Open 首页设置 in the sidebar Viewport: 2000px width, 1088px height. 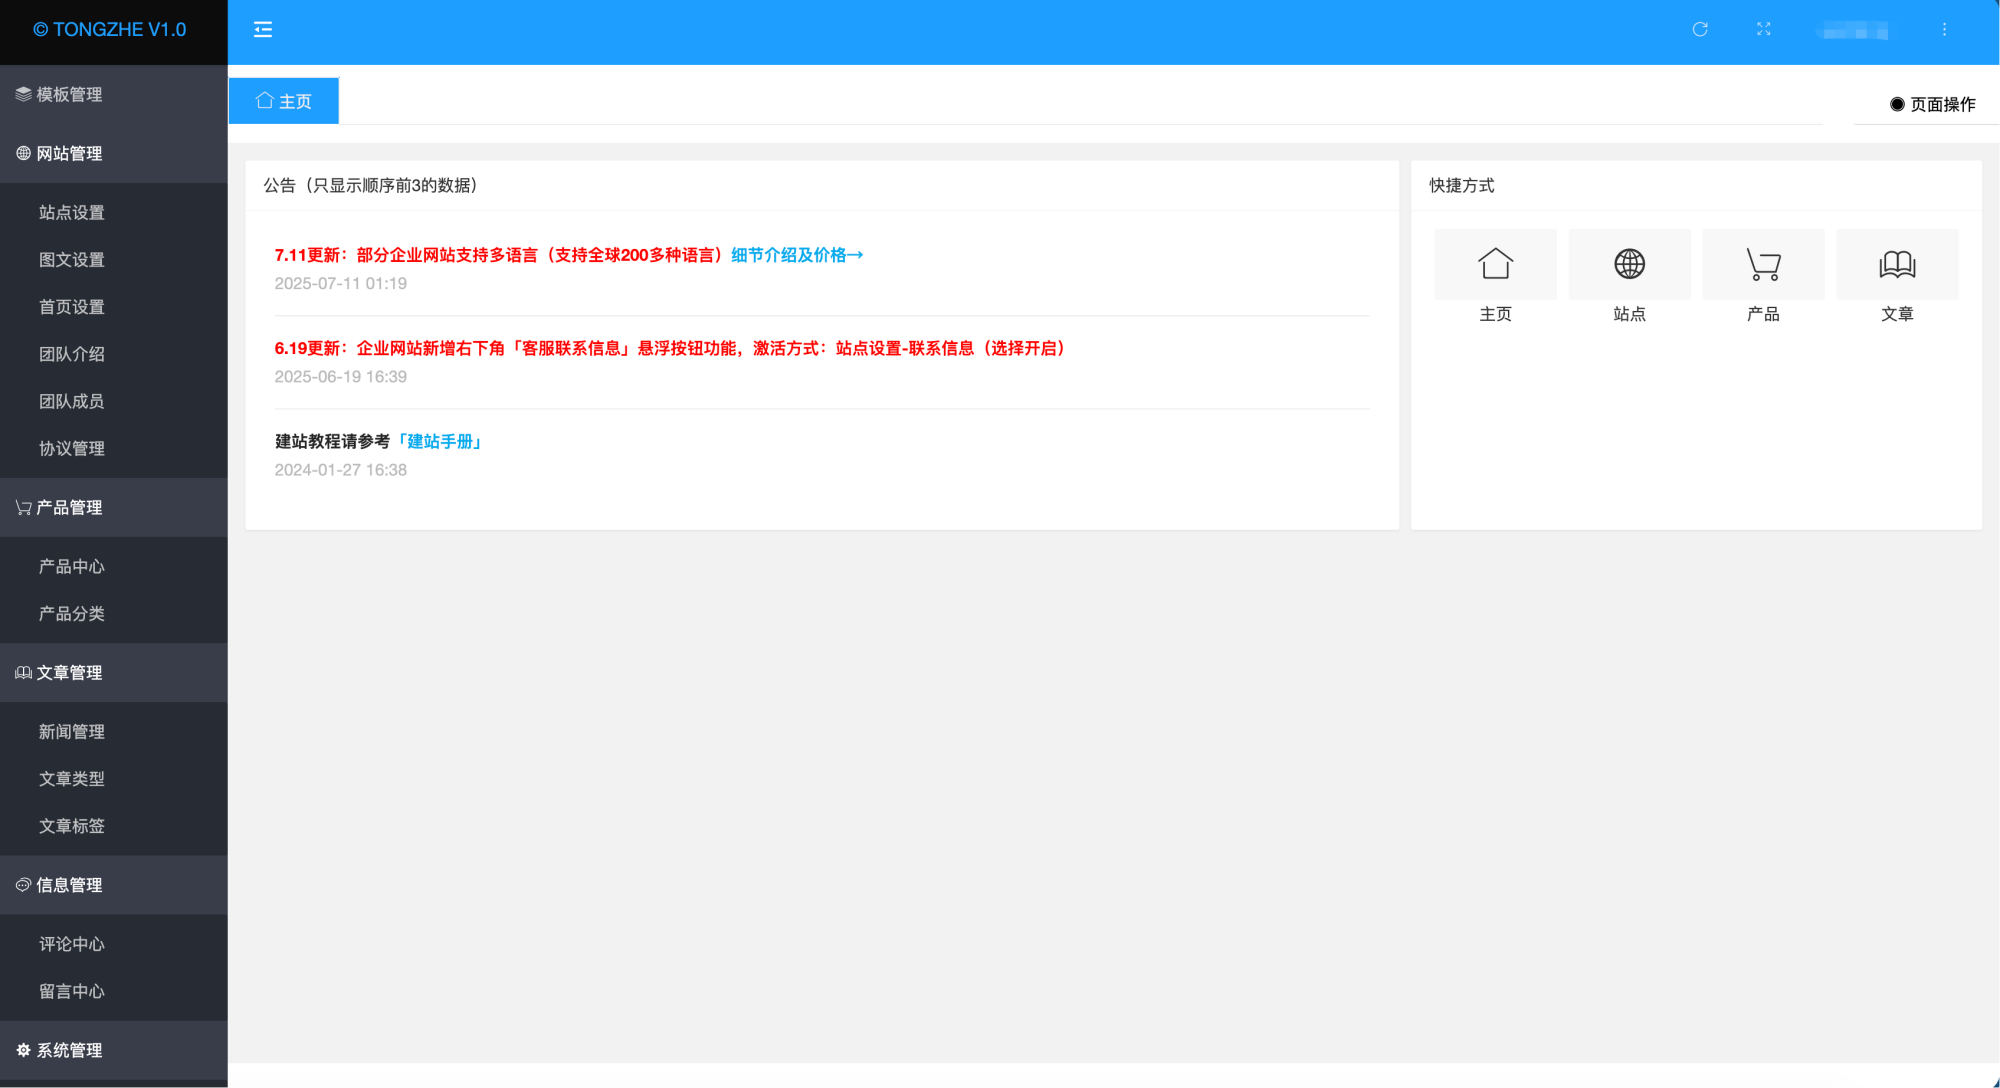114,306
